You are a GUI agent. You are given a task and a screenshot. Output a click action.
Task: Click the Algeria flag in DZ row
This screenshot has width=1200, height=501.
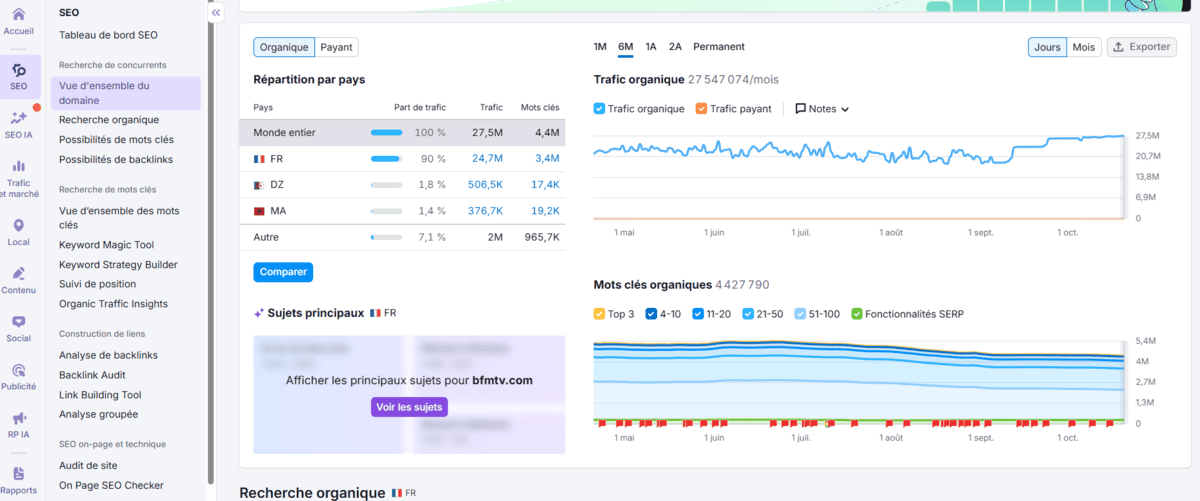(x=260, y=185)
